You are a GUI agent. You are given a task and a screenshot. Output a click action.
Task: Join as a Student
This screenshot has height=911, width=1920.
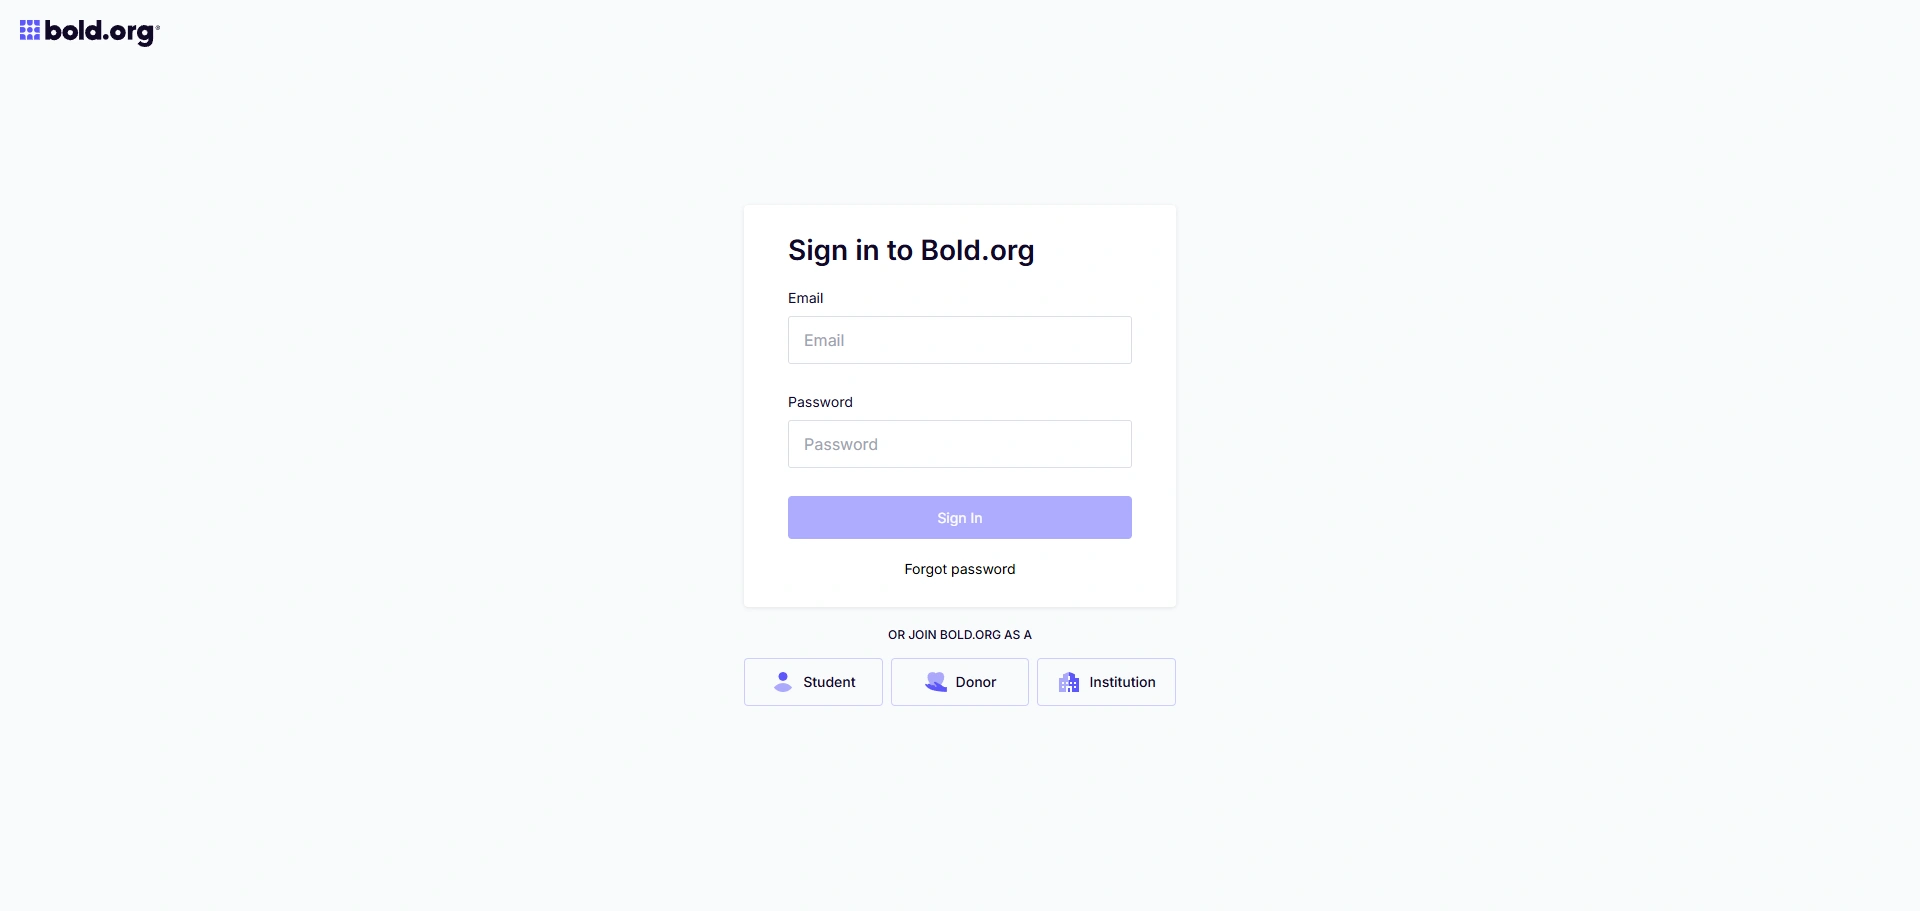tap(813, 682)
